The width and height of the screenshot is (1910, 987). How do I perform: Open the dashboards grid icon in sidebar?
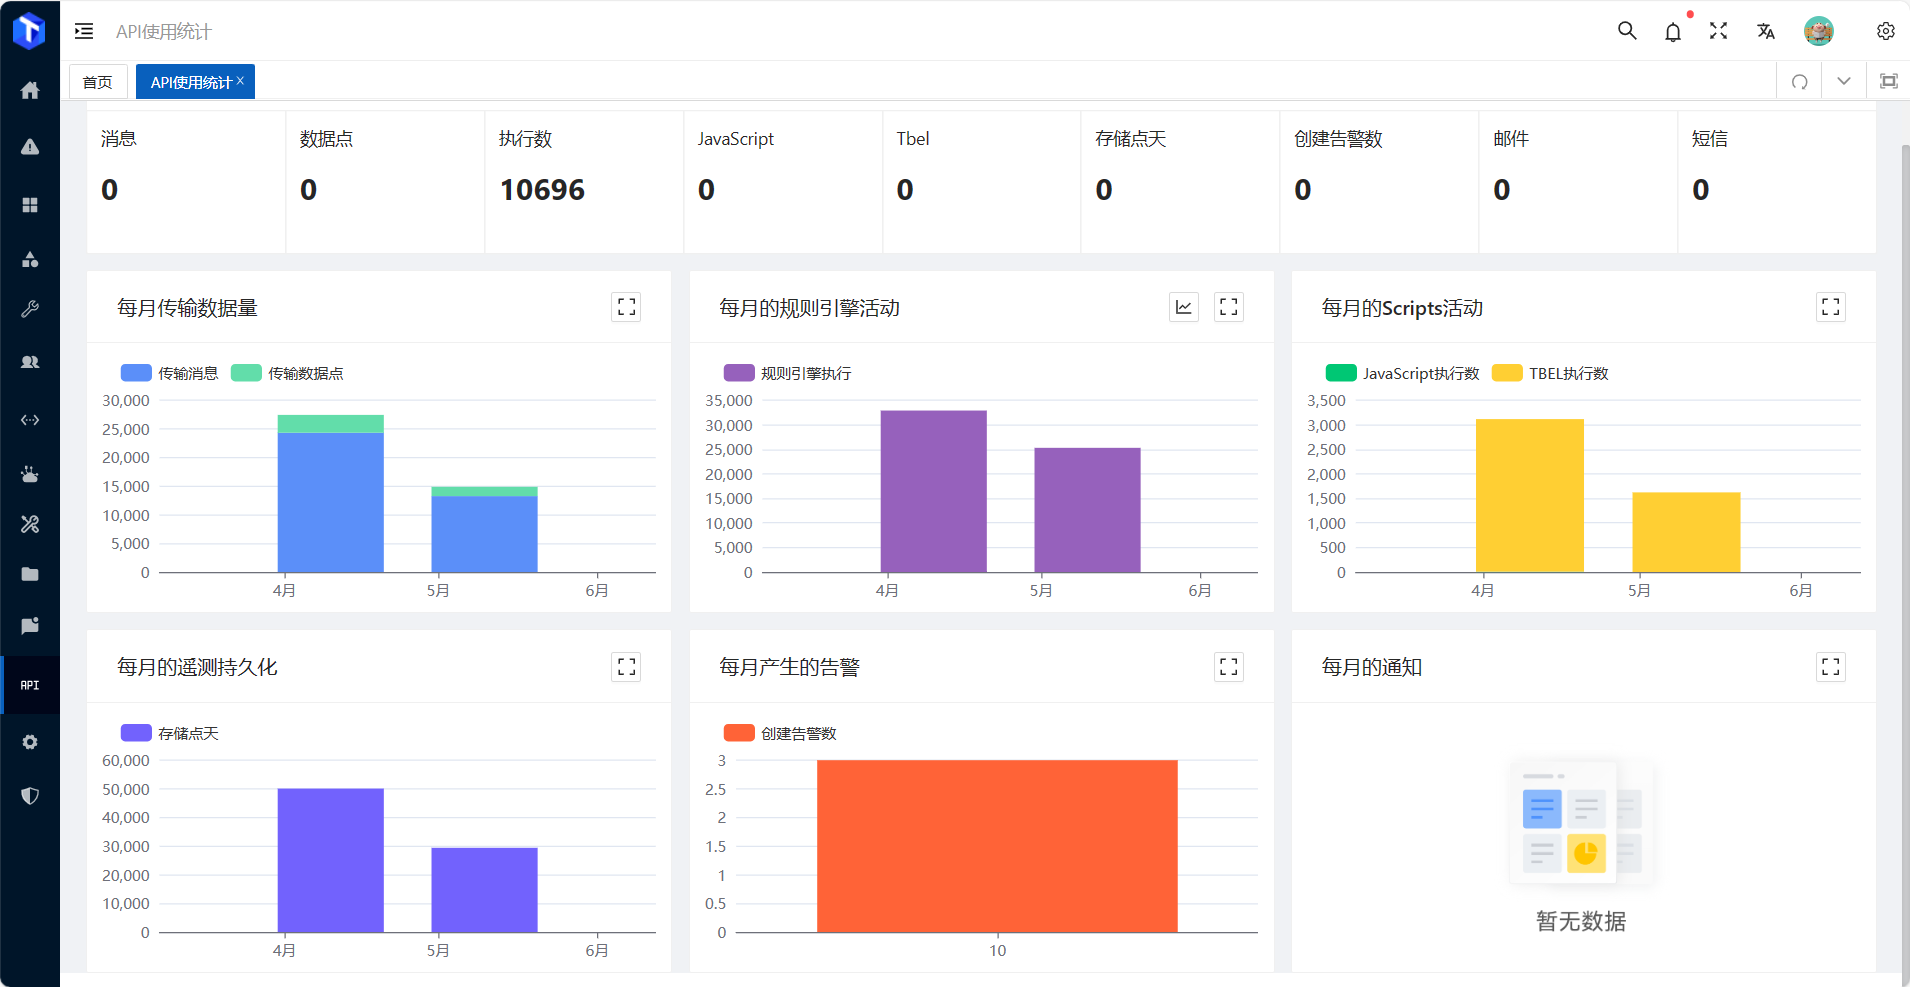30,204
